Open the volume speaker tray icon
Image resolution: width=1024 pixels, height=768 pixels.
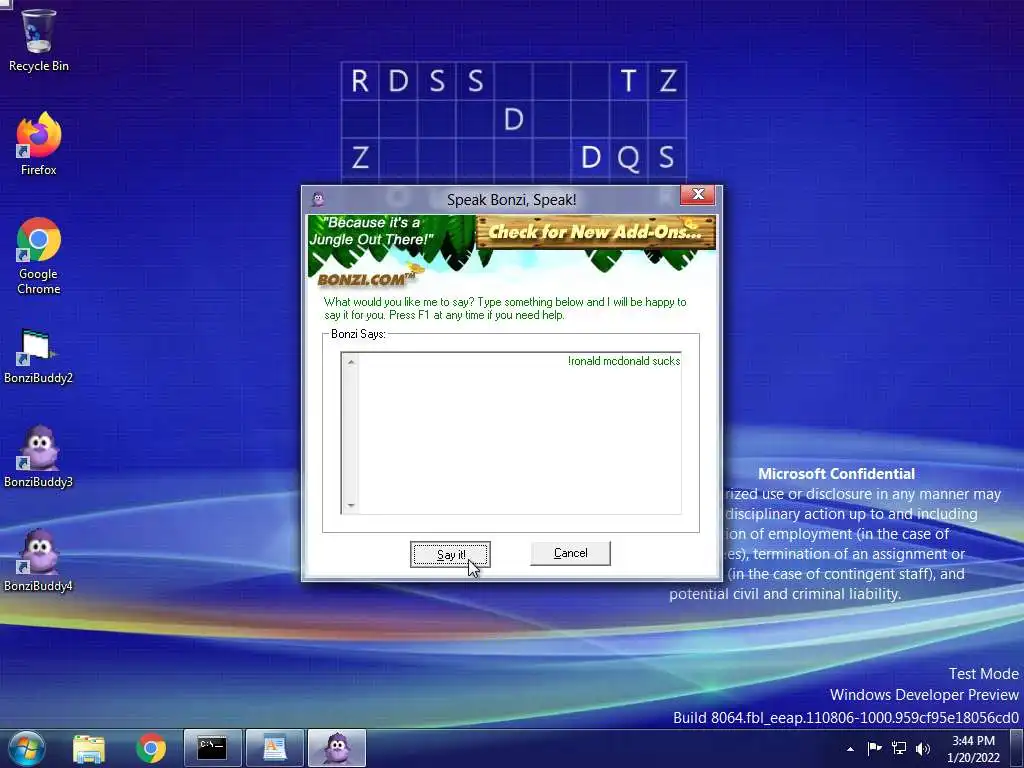click(923, 748)
